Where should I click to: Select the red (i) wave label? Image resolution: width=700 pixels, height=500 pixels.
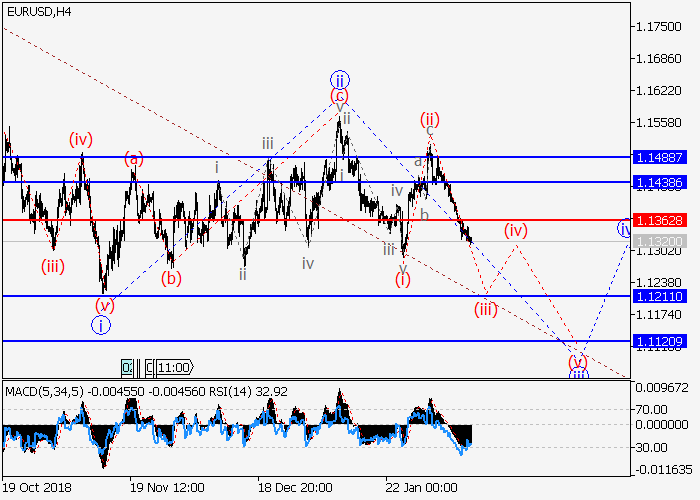click(403, 280)
